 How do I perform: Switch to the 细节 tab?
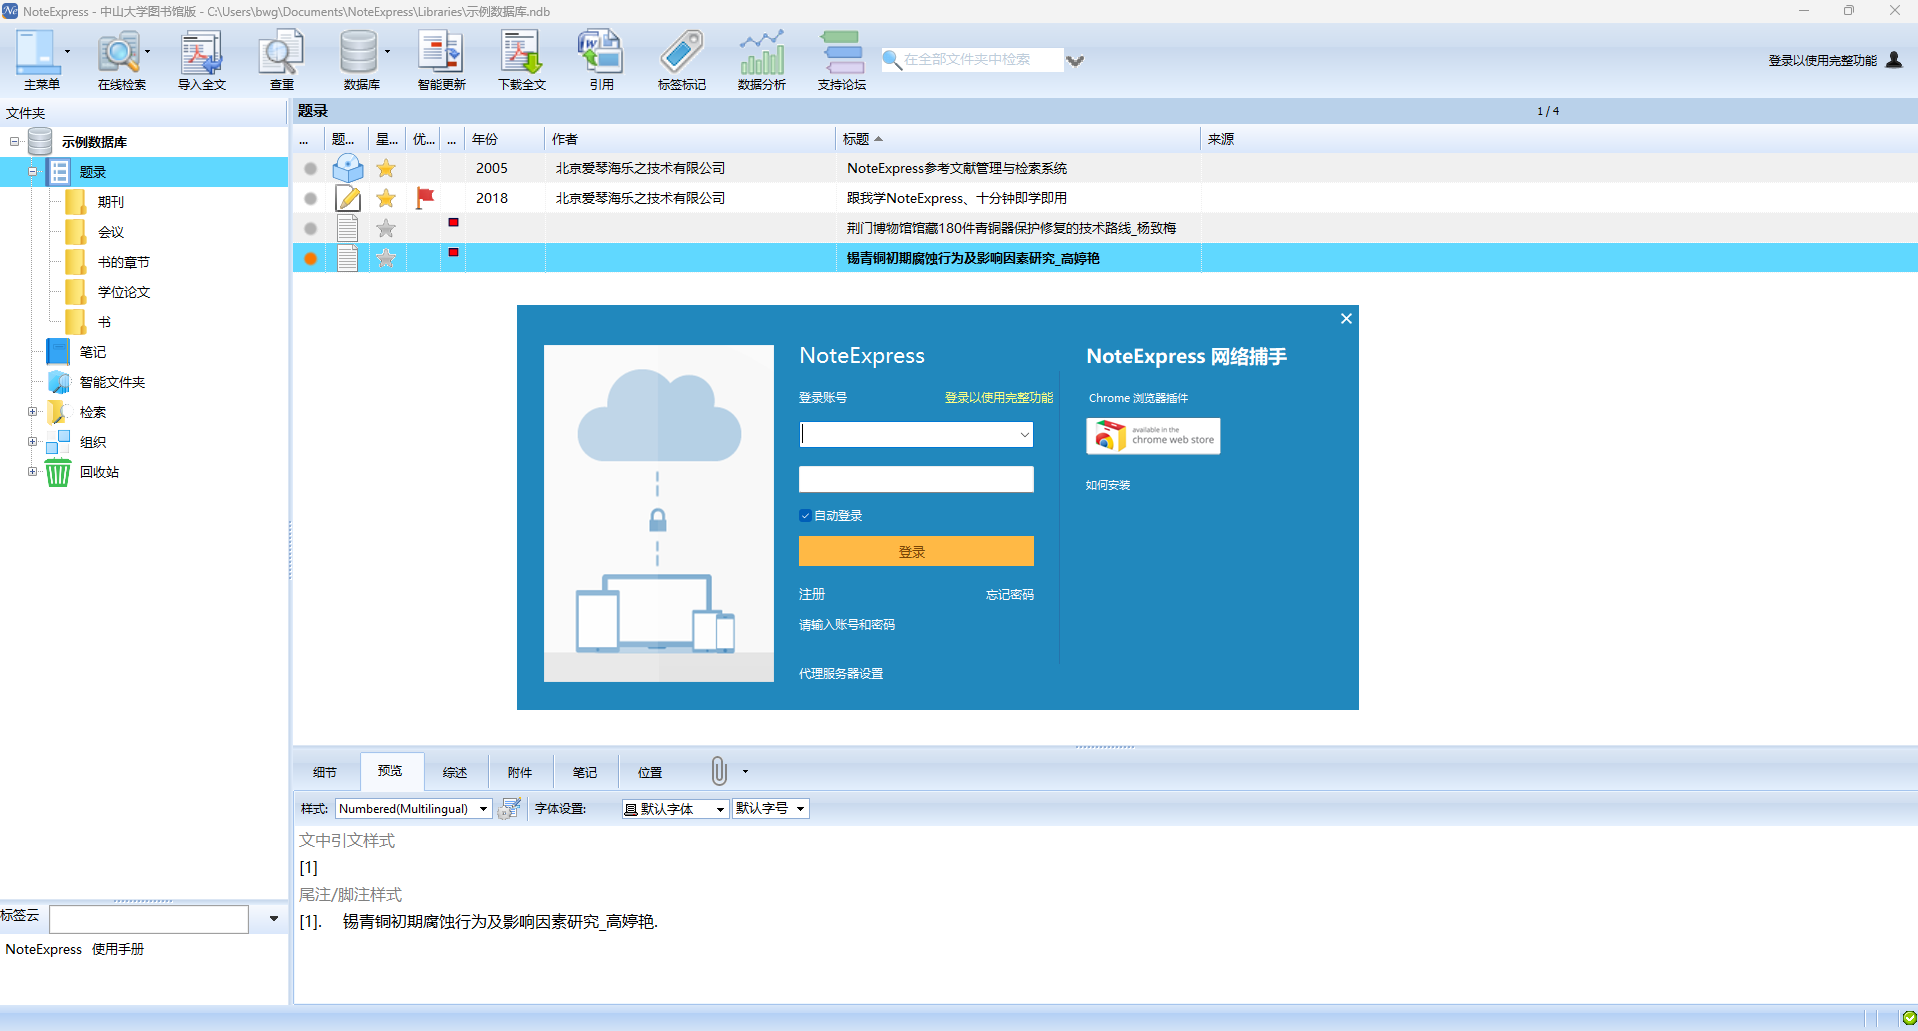coord(325,772)
